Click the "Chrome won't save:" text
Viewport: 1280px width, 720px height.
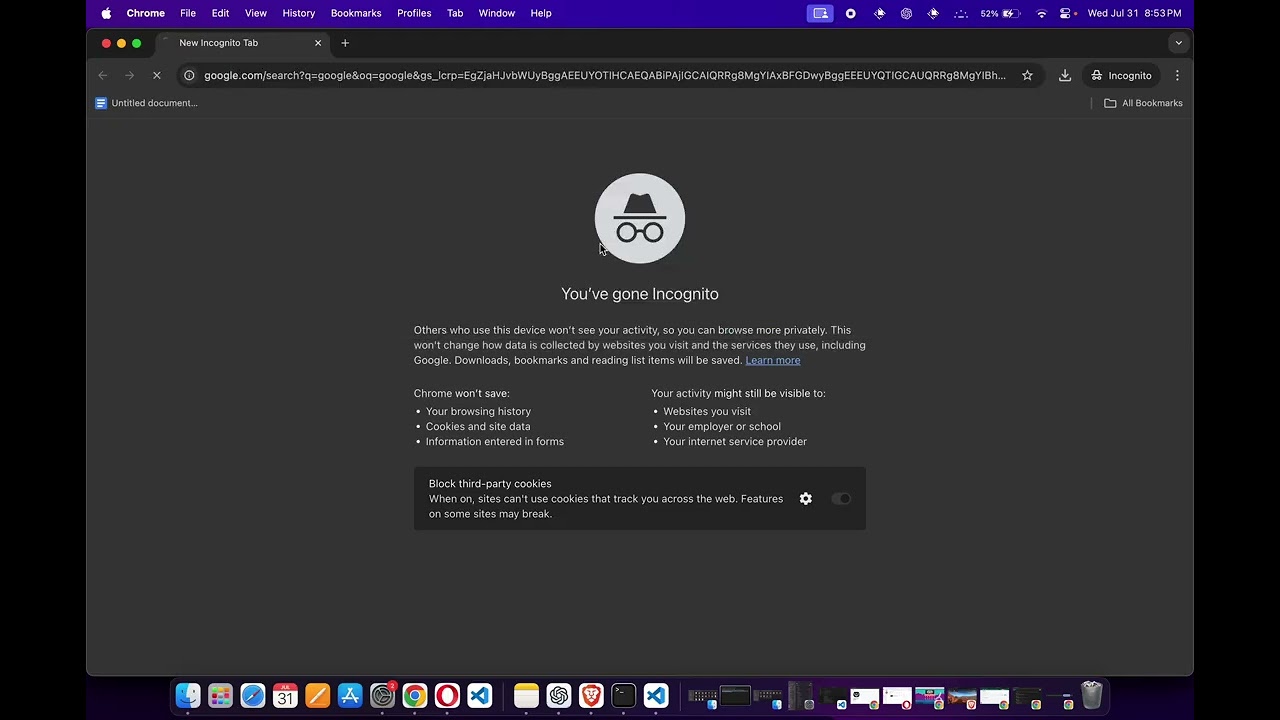click(462, 393)
